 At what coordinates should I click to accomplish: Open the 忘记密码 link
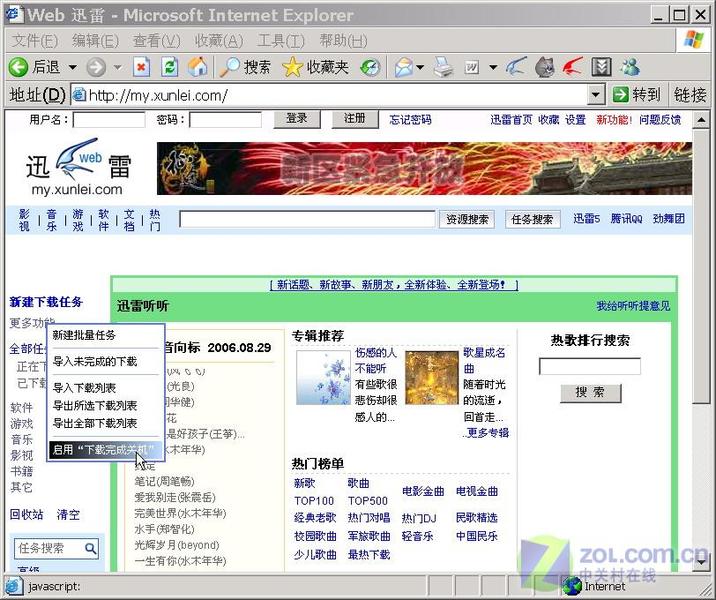pos(410,120)
